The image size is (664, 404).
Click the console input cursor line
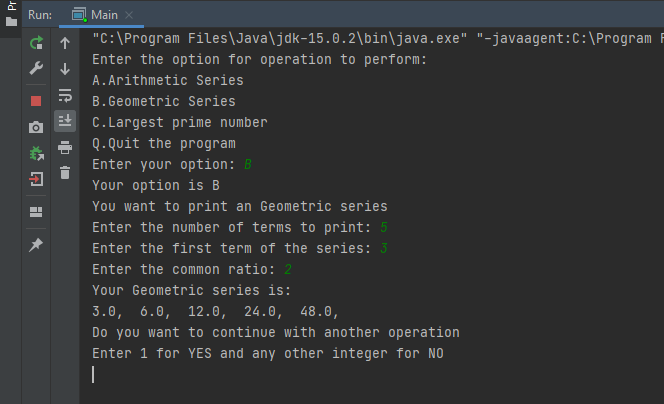[x=94, y=374]
